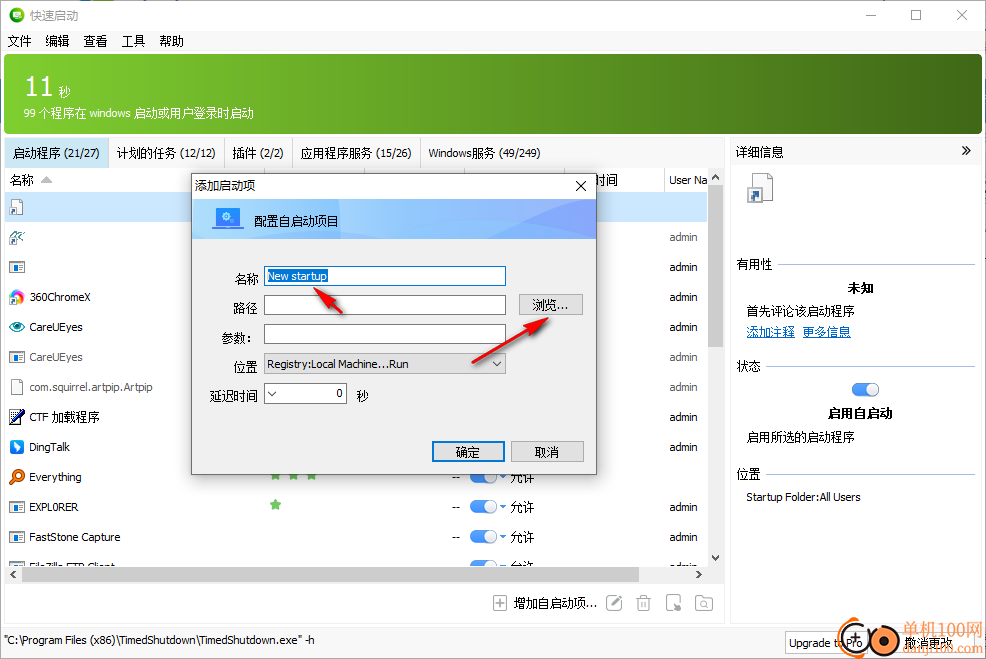The height and width of the screenshot is (659, 986).
Task: Switch to 启动程序 (21/27) tab
Action: coord(57,153)
